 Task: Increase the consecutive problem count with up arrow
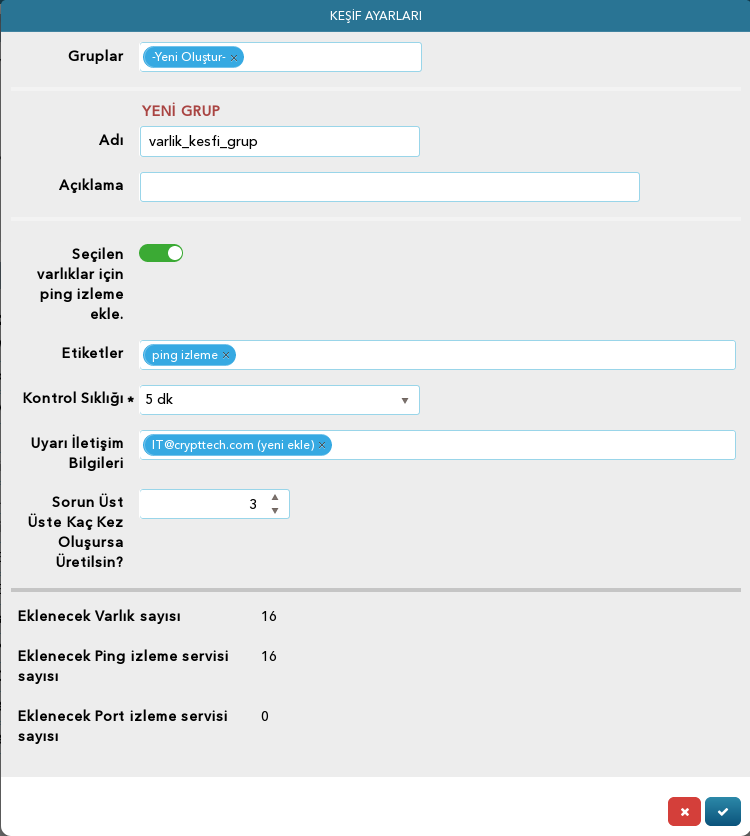pyautogui.click(x=275, y=497)
